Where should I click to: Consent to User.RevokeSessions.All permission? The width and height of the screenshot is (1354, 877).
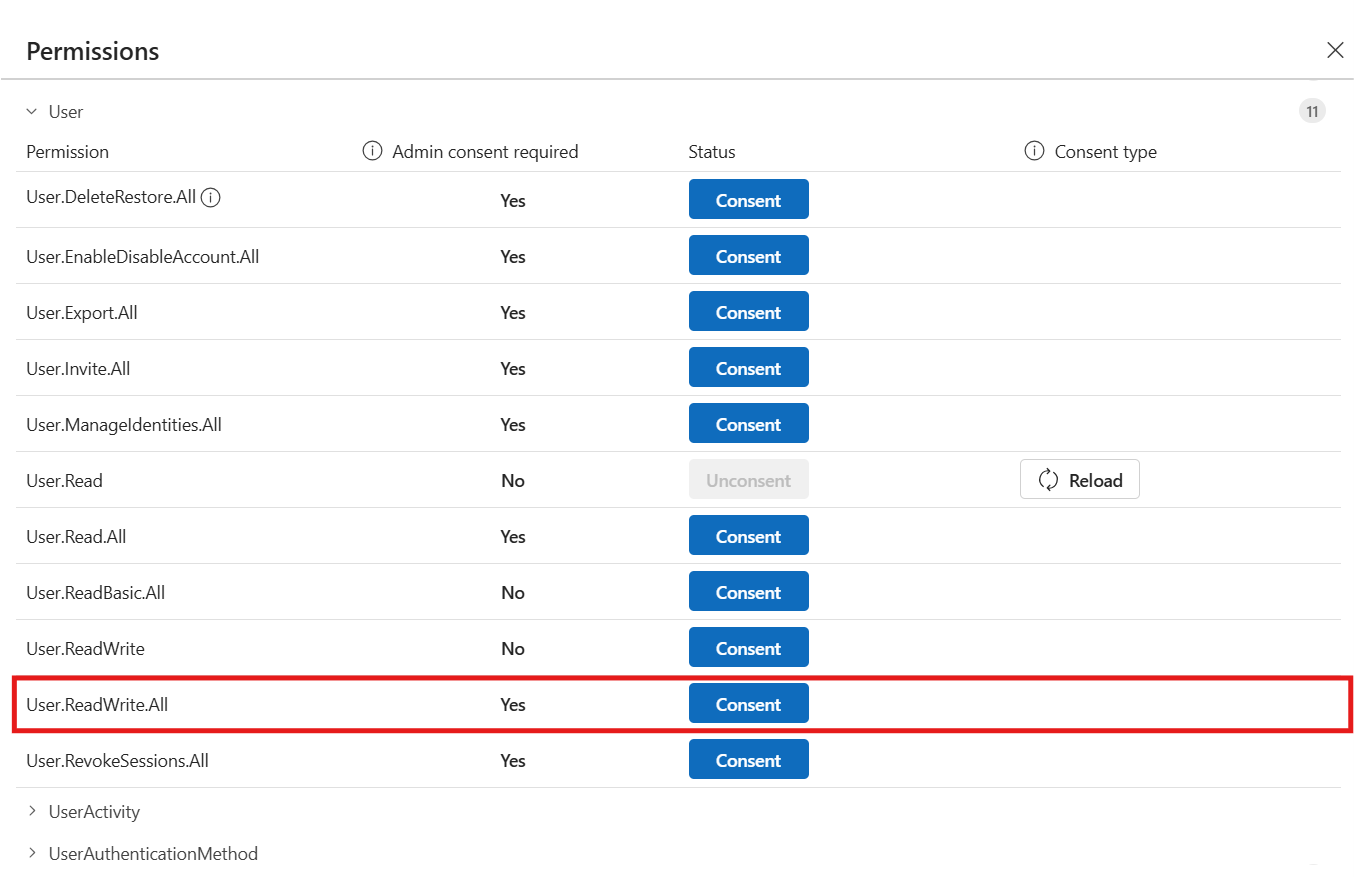point(748,759)
